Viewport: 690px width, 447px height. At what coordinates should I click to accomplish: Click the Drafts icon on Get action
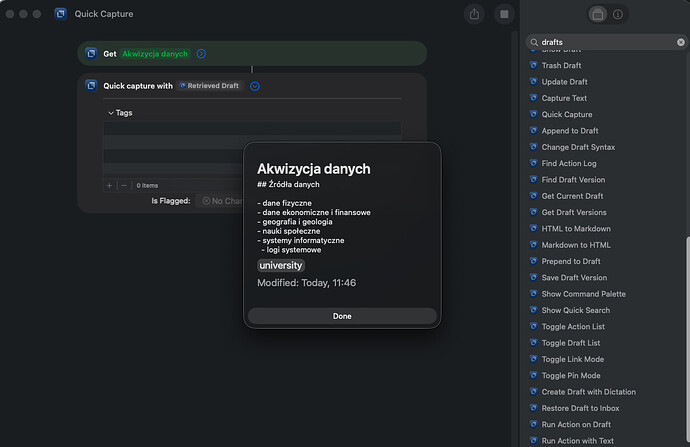(x=91, y=54)
